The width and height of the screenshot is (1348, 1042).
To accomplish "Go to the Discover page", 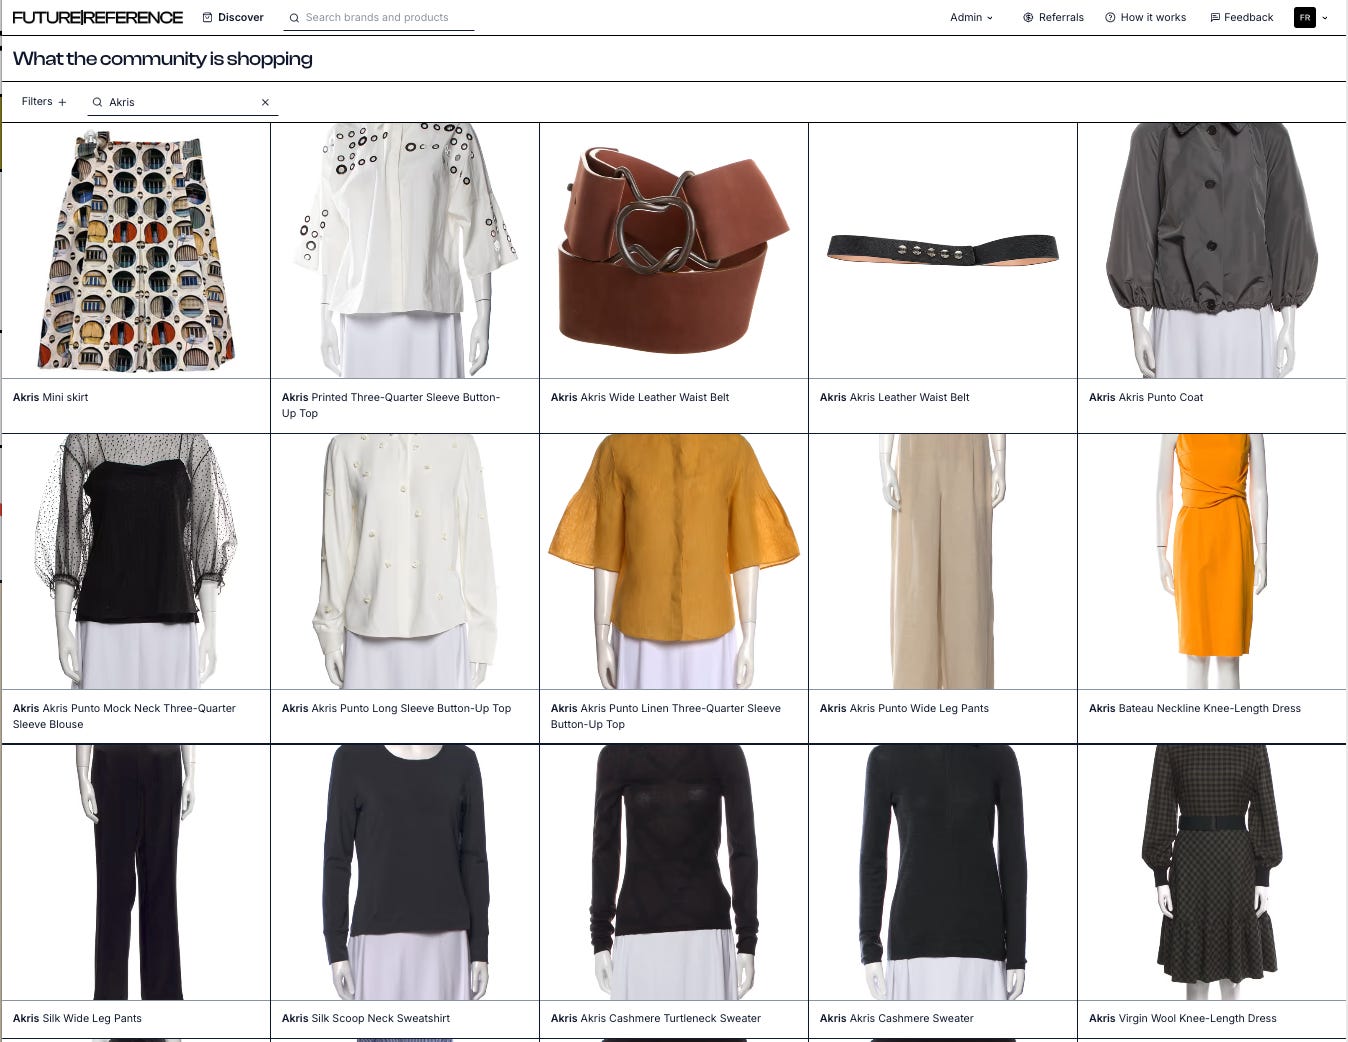I will pyautogui.click(x=233, y=17).
